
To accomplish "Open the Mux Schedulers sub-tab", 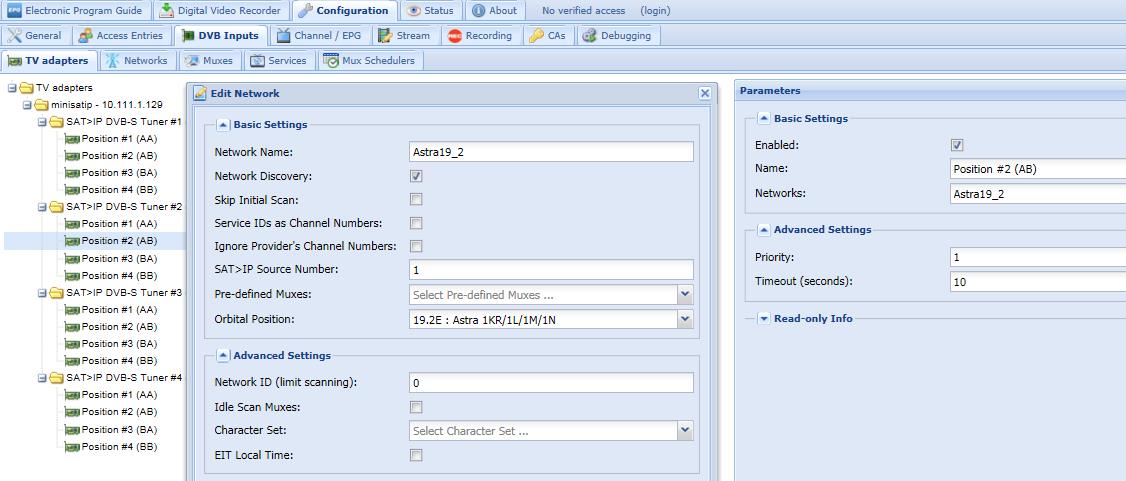I will [371, 60].
